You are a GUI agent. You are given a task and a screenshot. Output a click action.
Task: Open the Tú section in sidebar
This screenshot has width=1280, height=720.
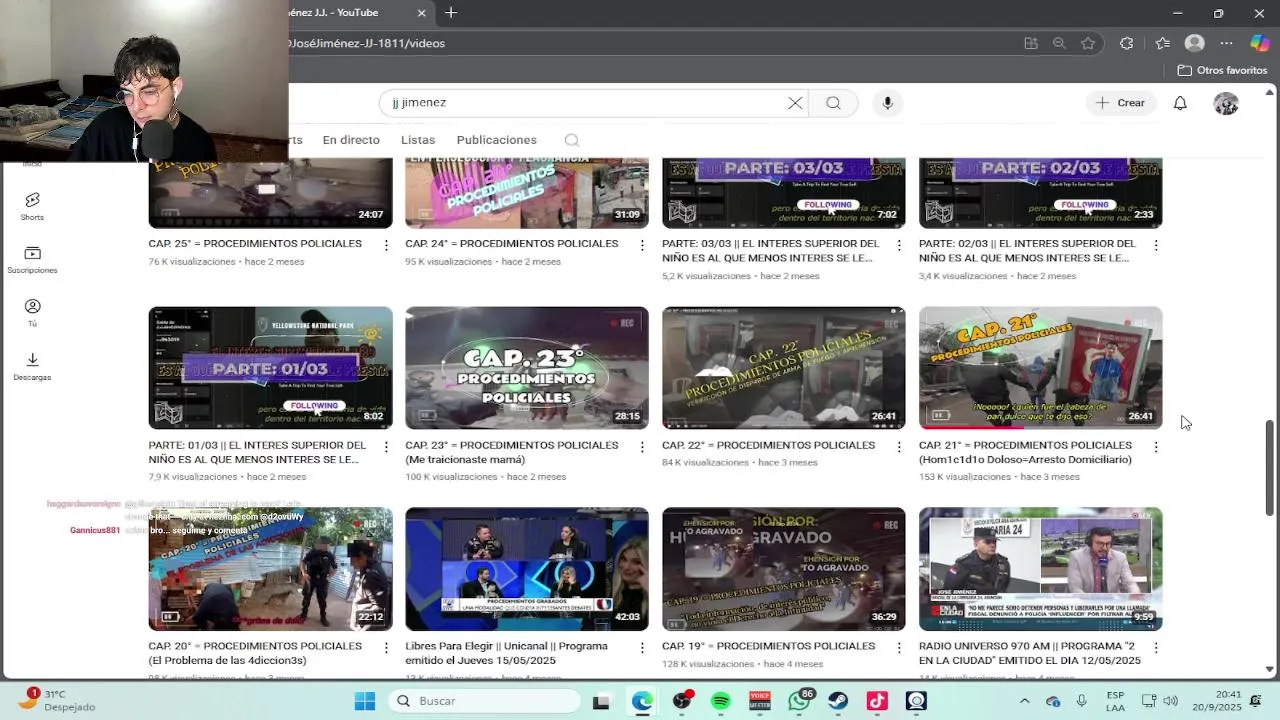click(32, 313)
